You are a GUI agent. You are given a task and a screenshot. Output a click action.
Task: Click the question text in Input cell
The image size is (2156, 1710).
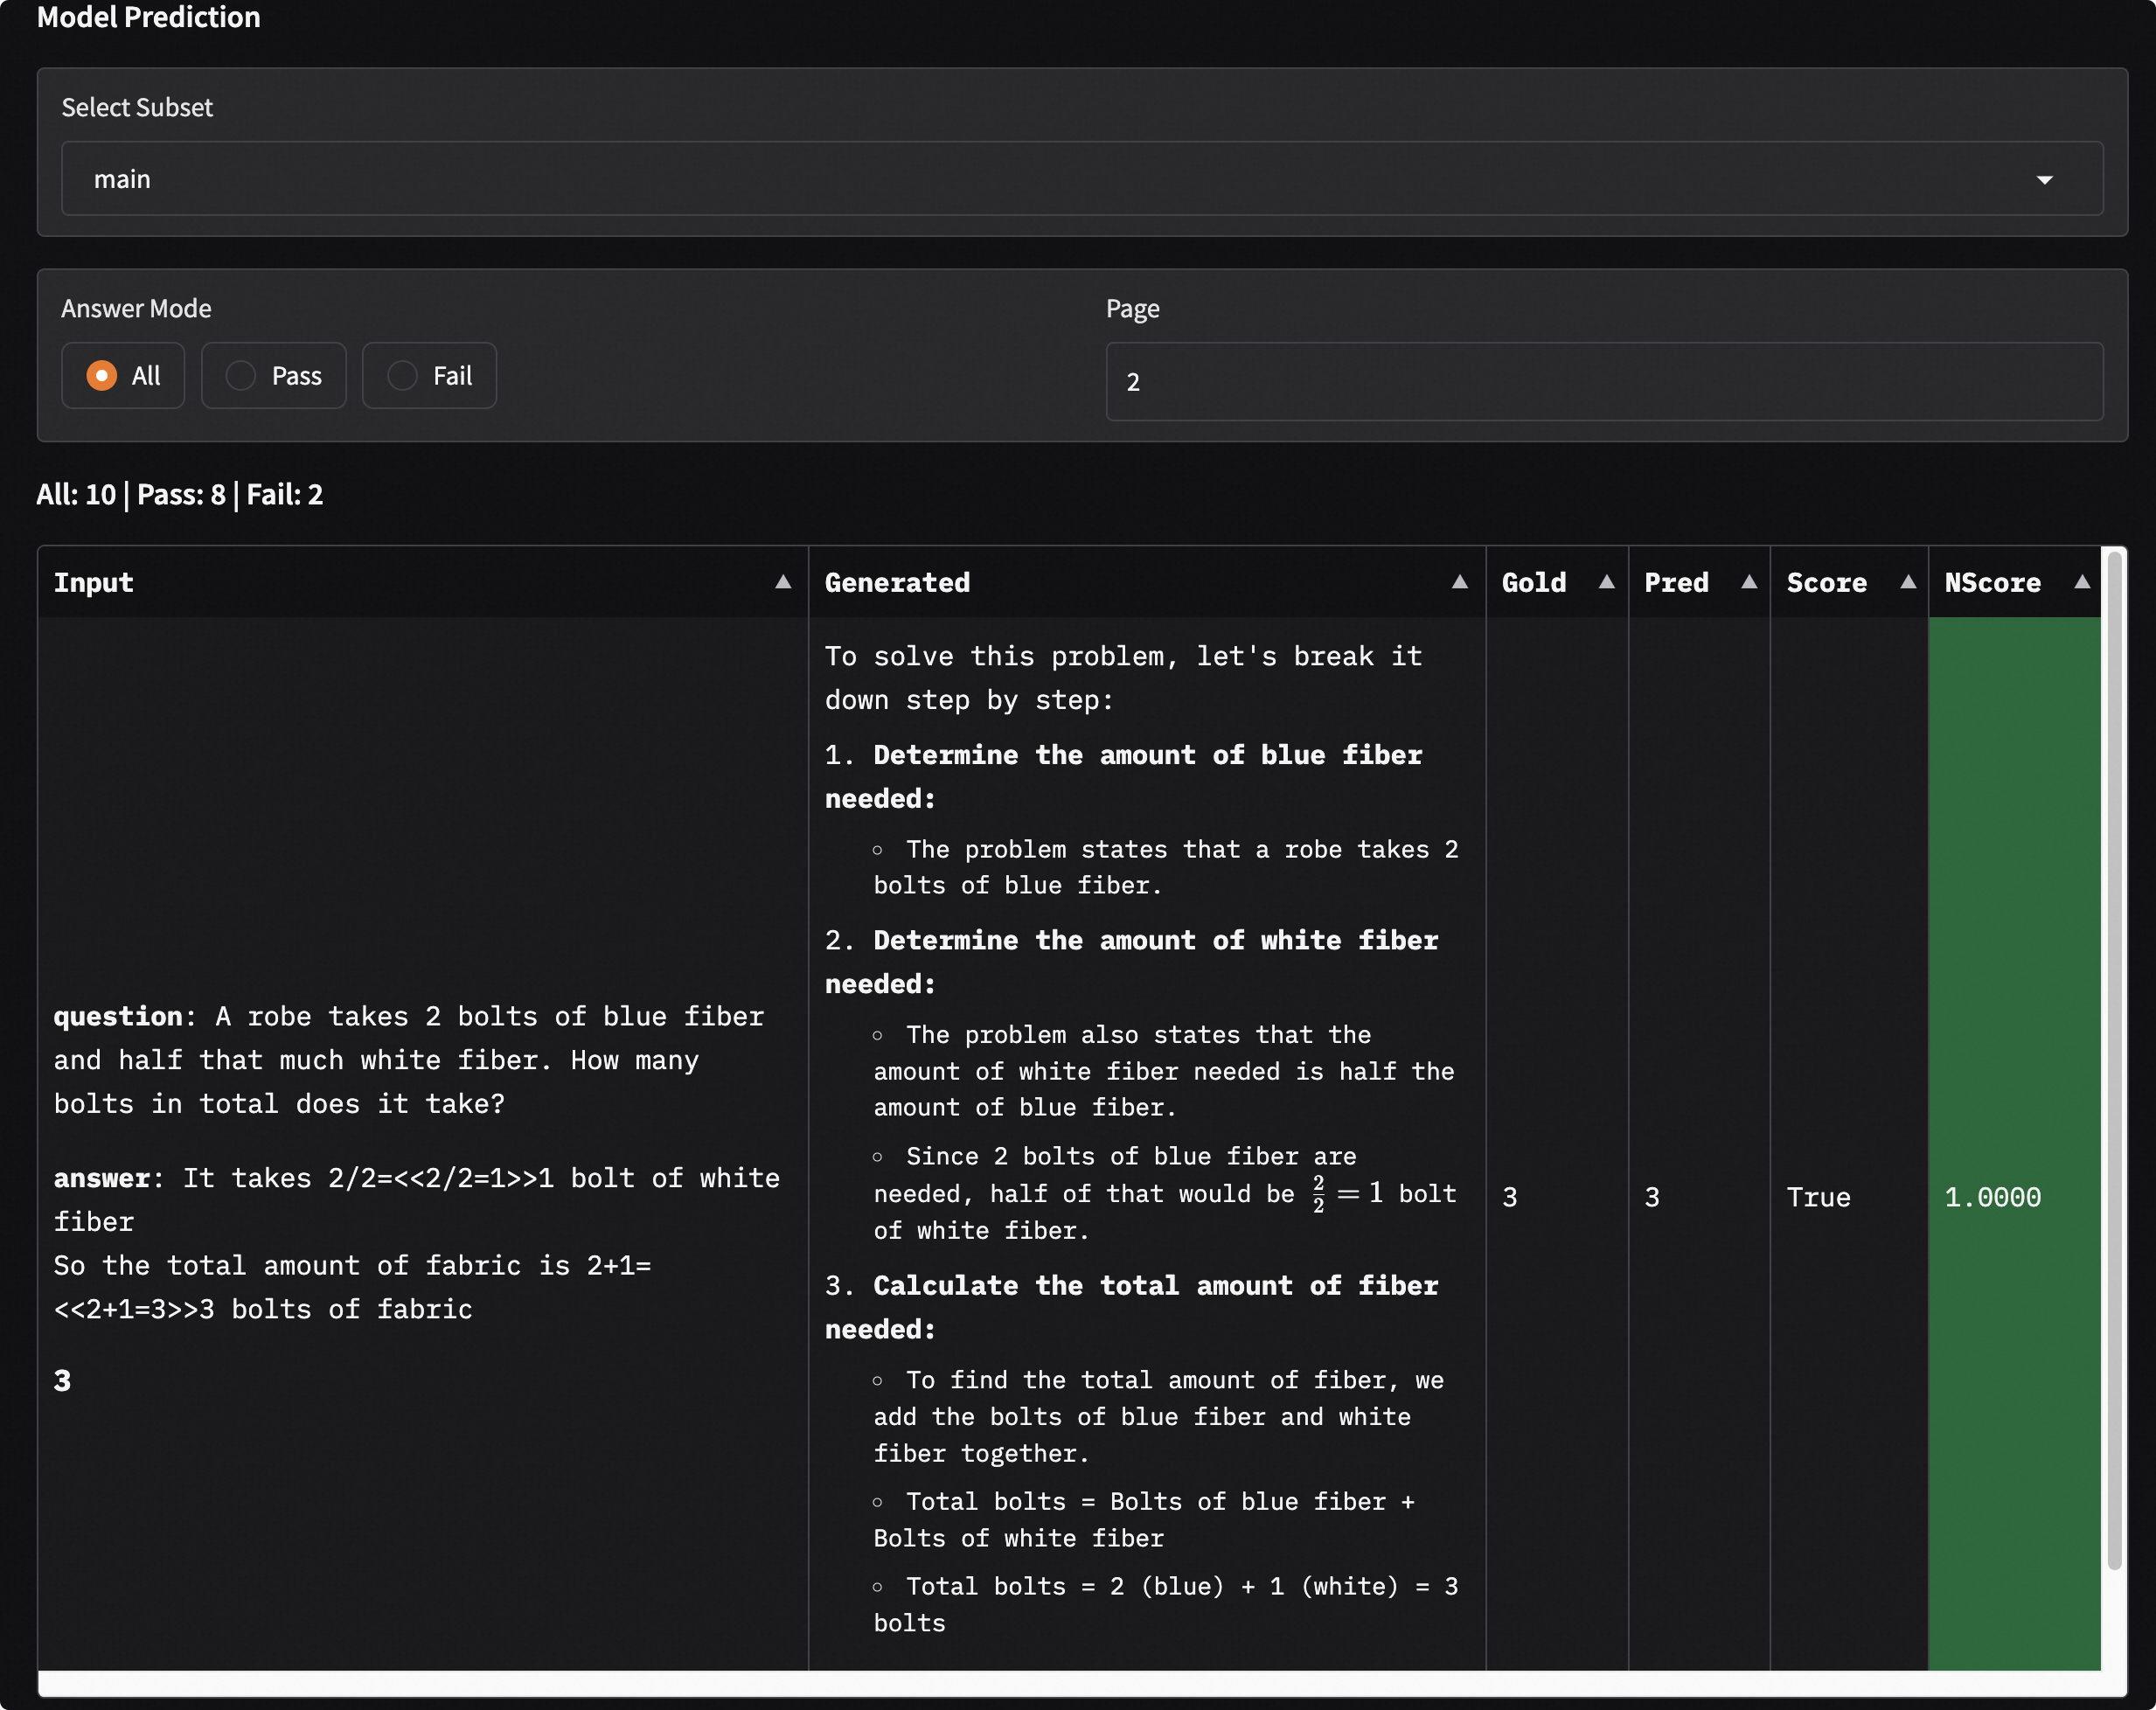coord(408,1060)
